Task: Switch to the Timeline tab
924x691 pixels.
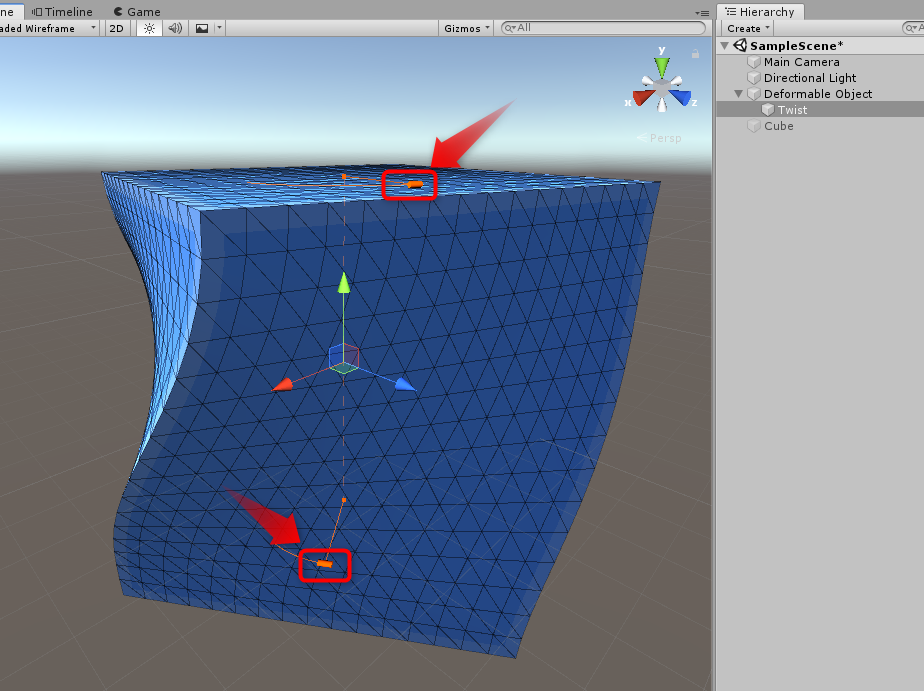Action: tap(62, 12)
